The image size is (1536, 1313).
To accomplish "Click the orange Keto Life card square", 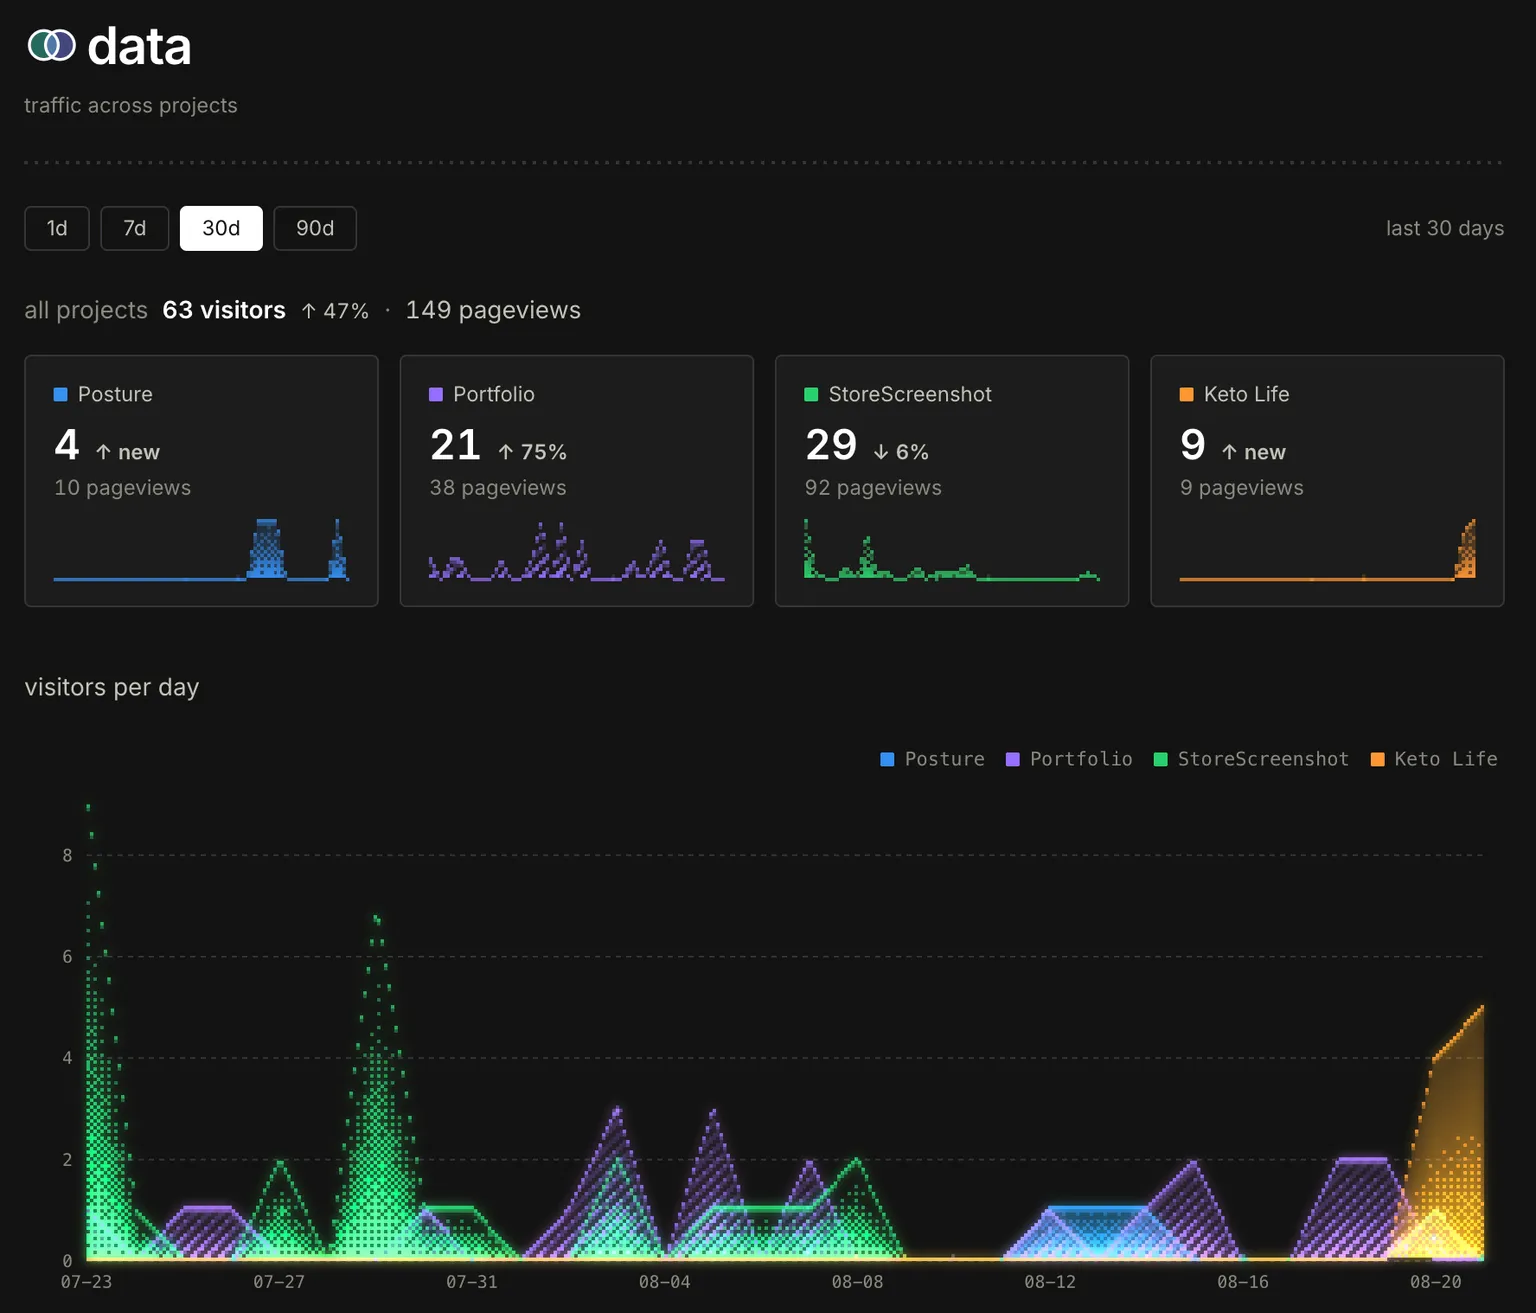I will (1186, 394).
